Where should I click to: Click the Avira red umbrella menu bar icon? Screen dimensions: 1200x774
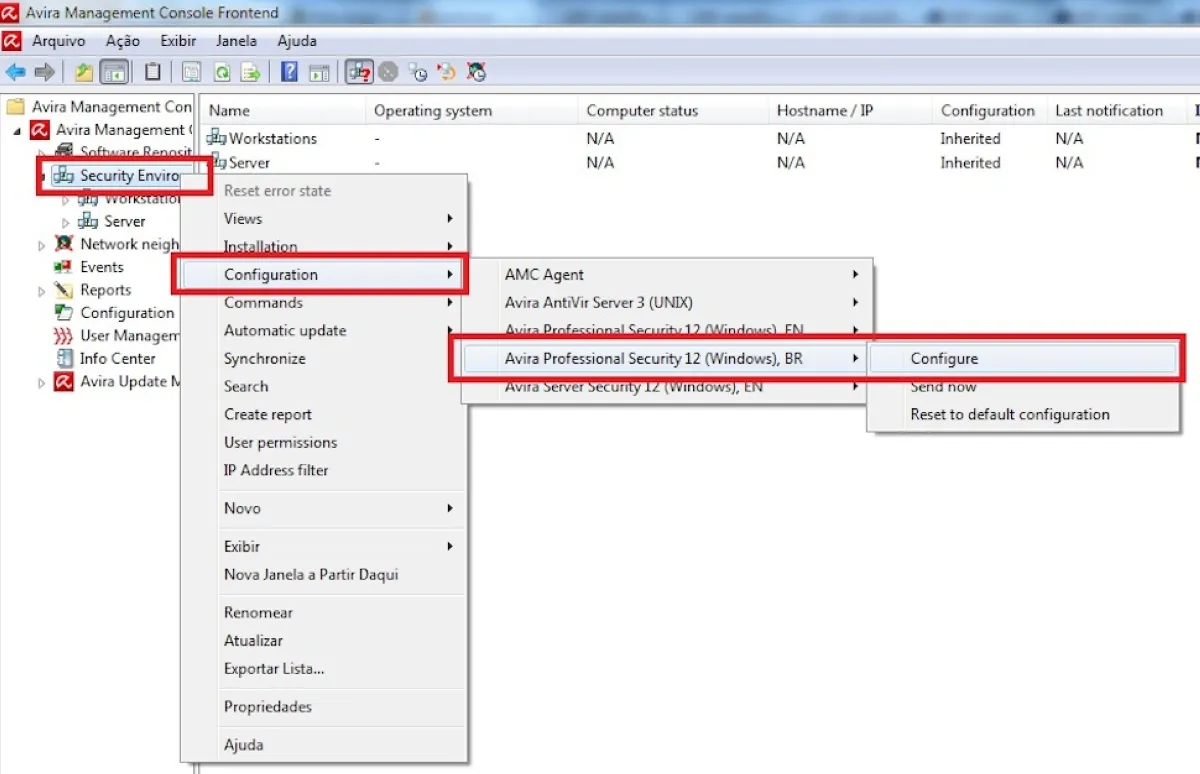tap(12, 41)
